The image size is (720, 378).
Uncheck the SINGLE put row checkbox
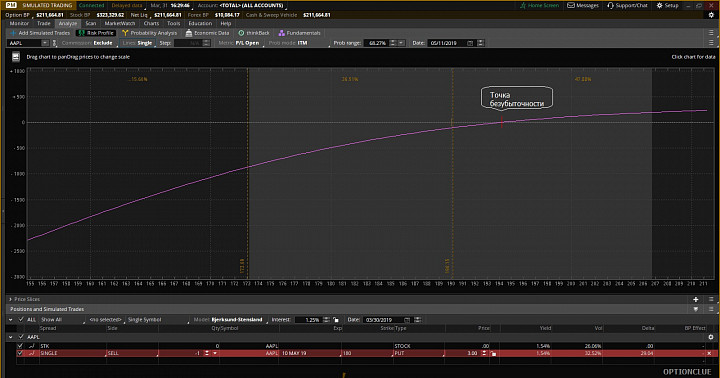[x=20, y=353]
